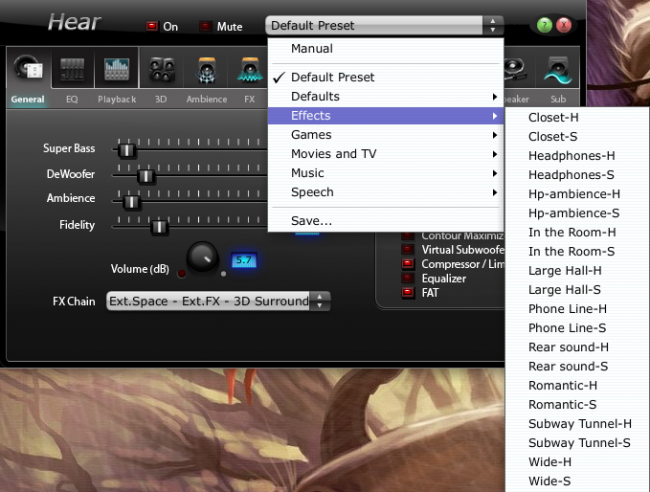The height and width of the screenshot is (492, 650).
Task: Open the FX Chain dropdown
Action: [x=218, y=301]
